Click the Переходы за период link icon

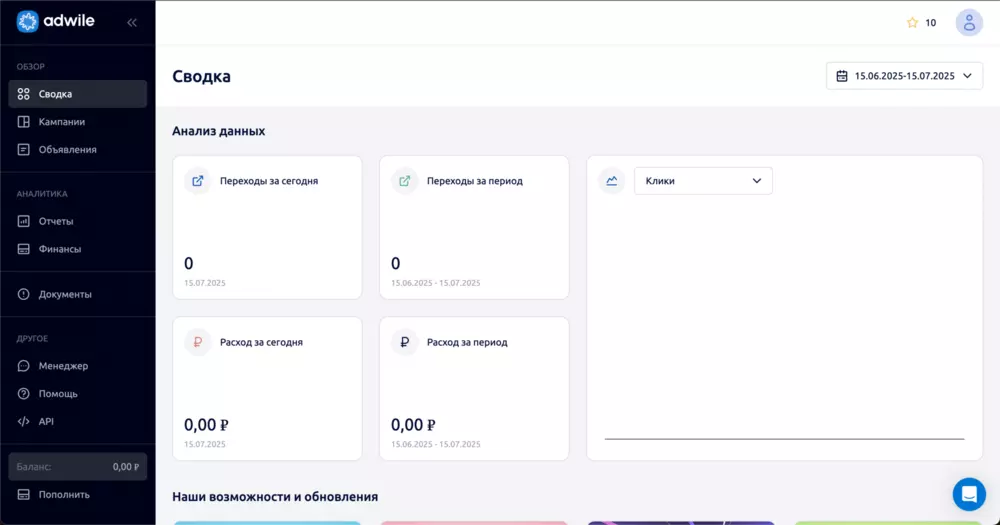coord(404,181)
